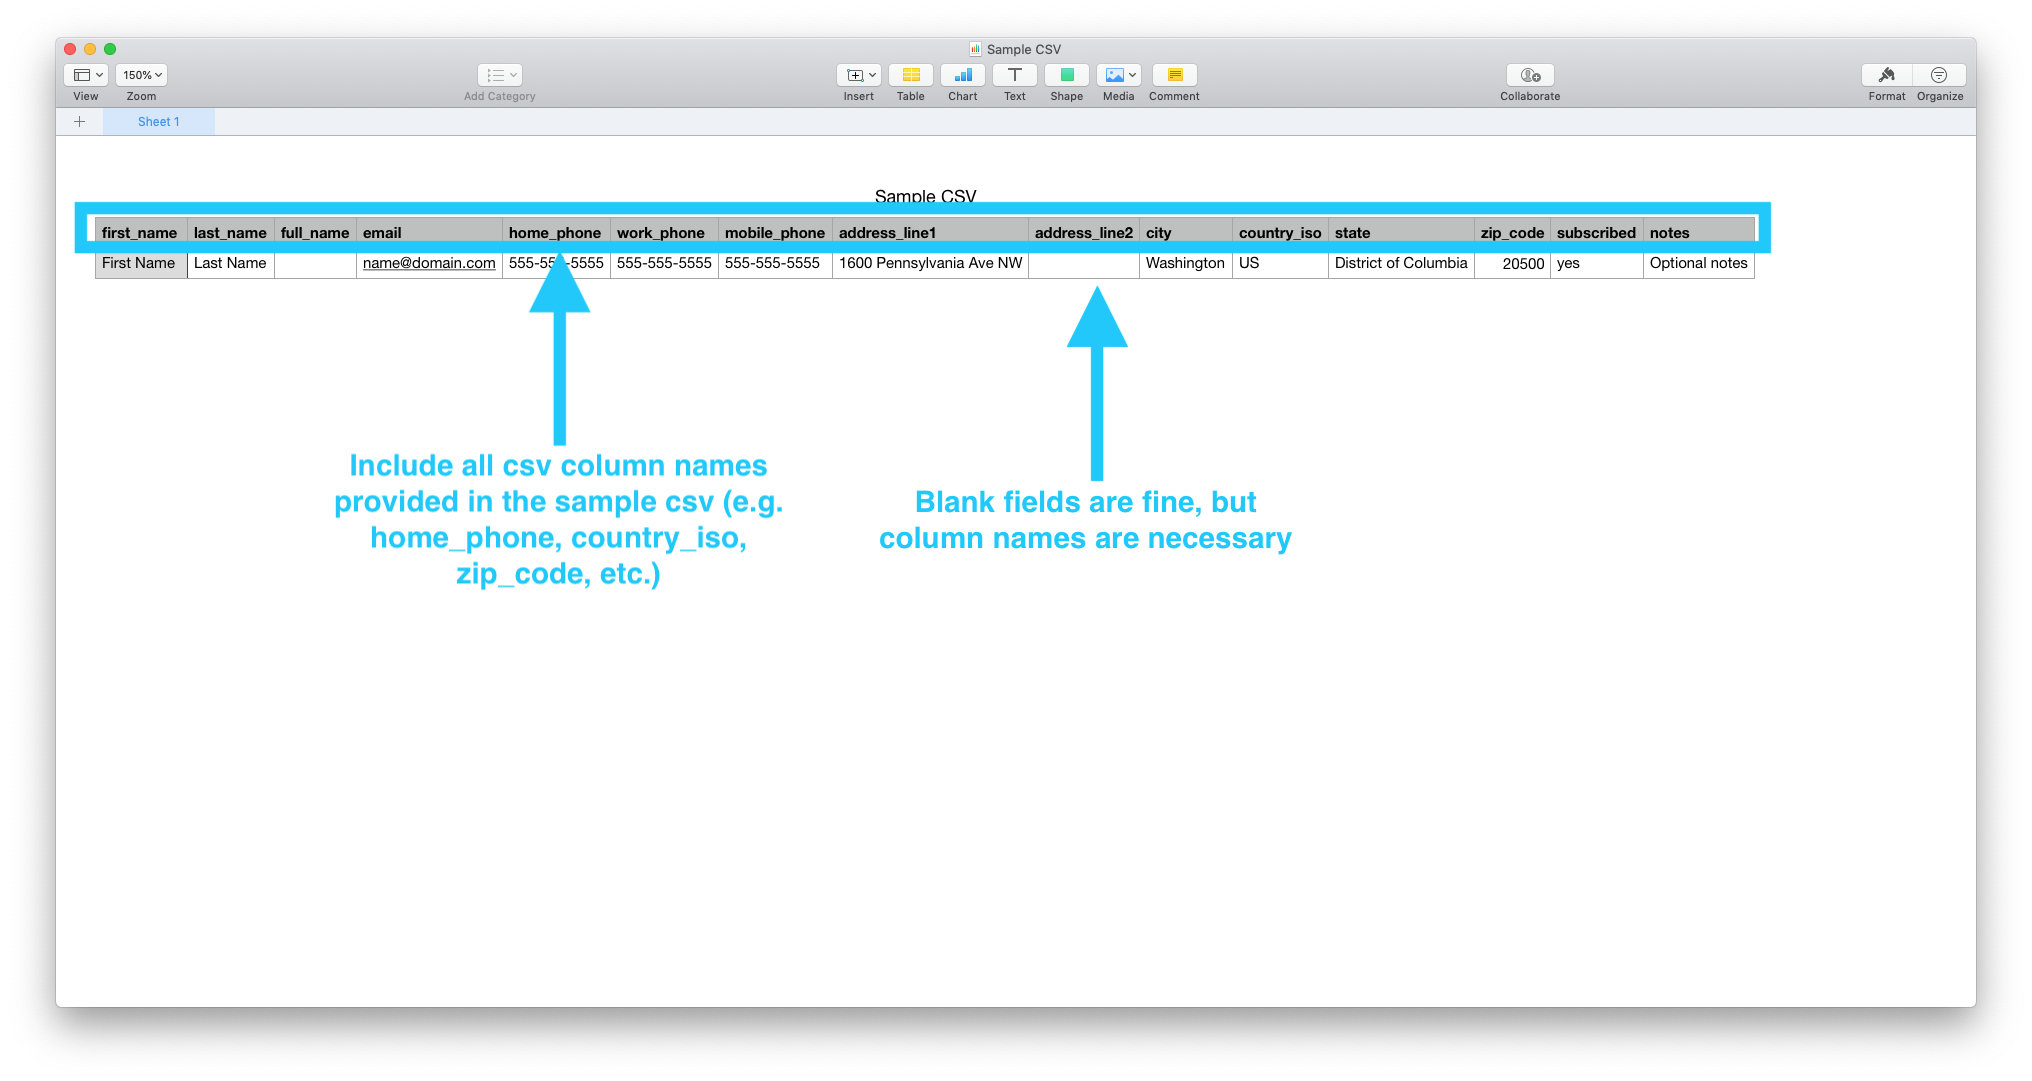Select the Sheet 1 tab

pos(159,122)
